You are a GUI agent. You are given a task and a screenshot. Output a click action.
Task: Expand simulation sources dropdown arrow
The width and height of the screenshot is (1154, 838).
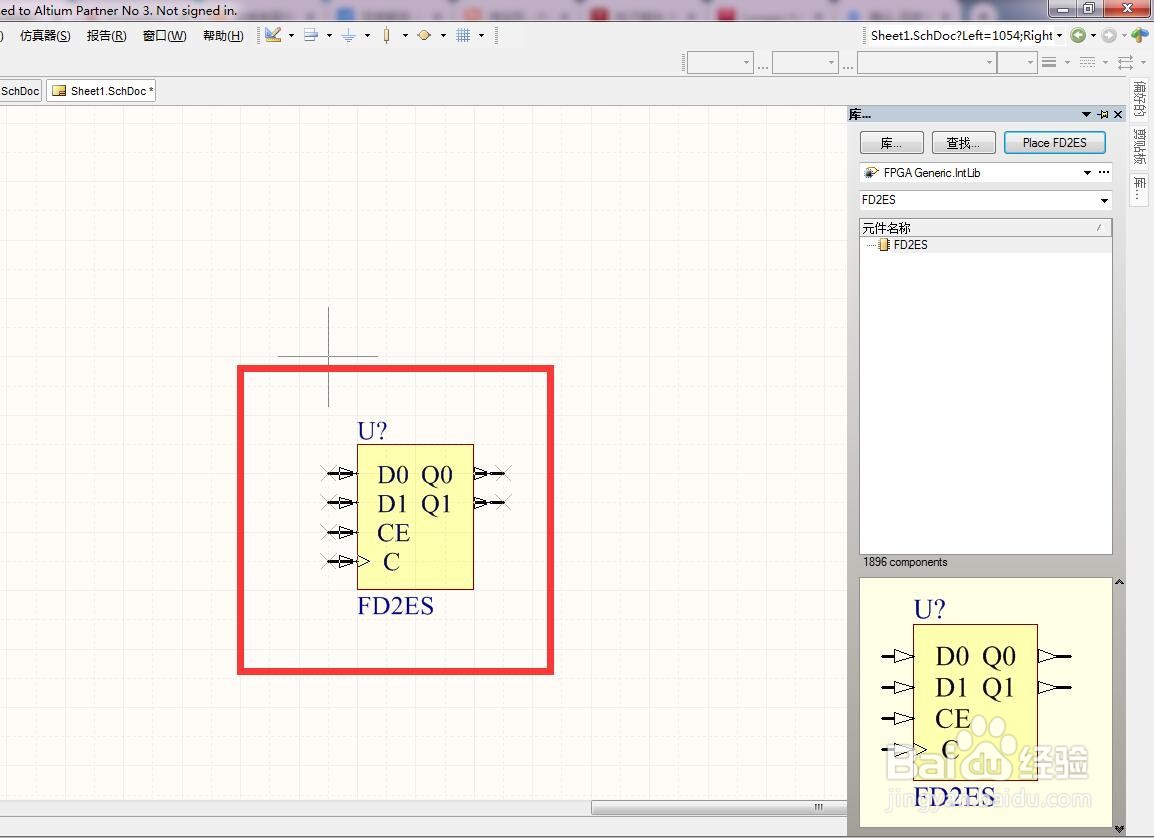(x=443, y=35)
